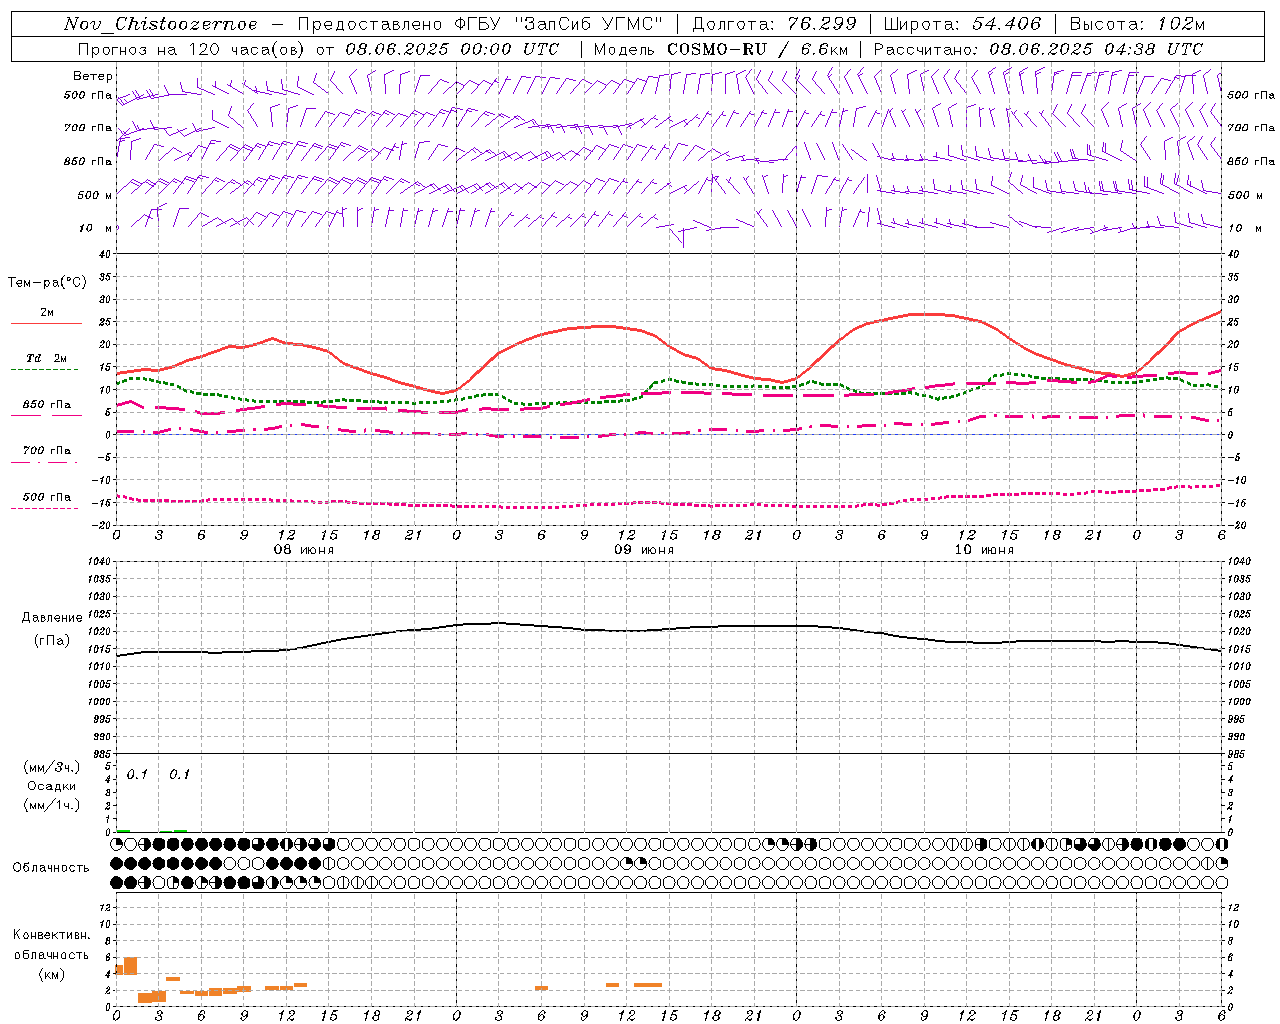Select the 09 июня date label

[x=644, y=550]
